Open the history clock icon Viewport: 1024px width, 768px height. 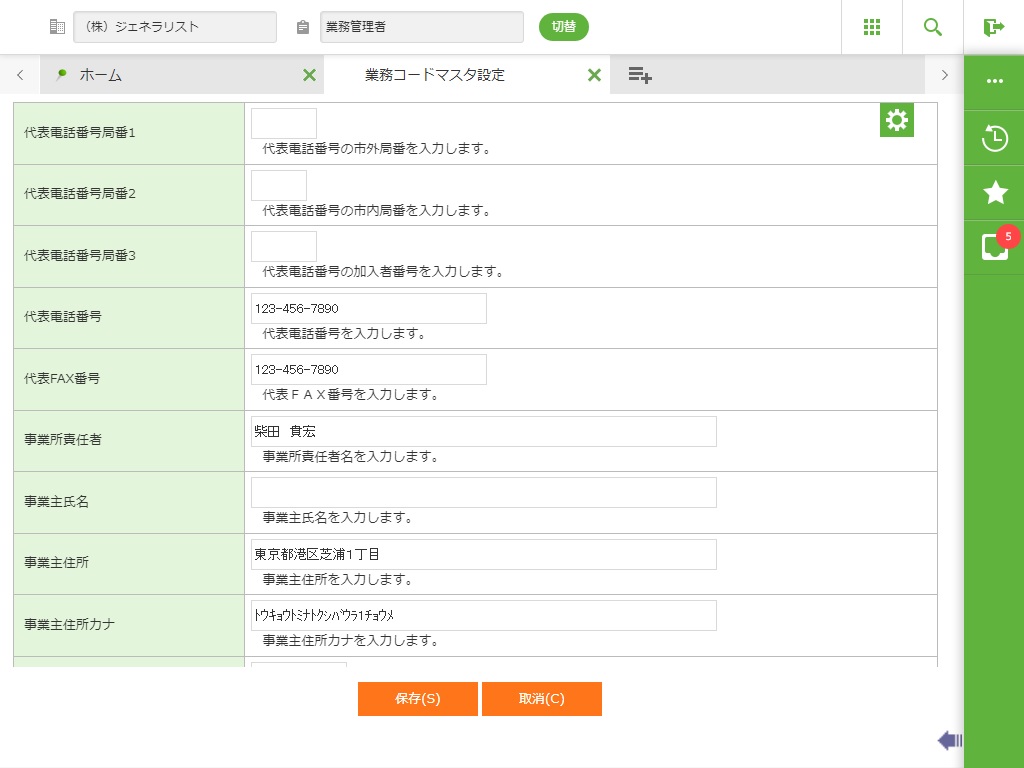995,138
